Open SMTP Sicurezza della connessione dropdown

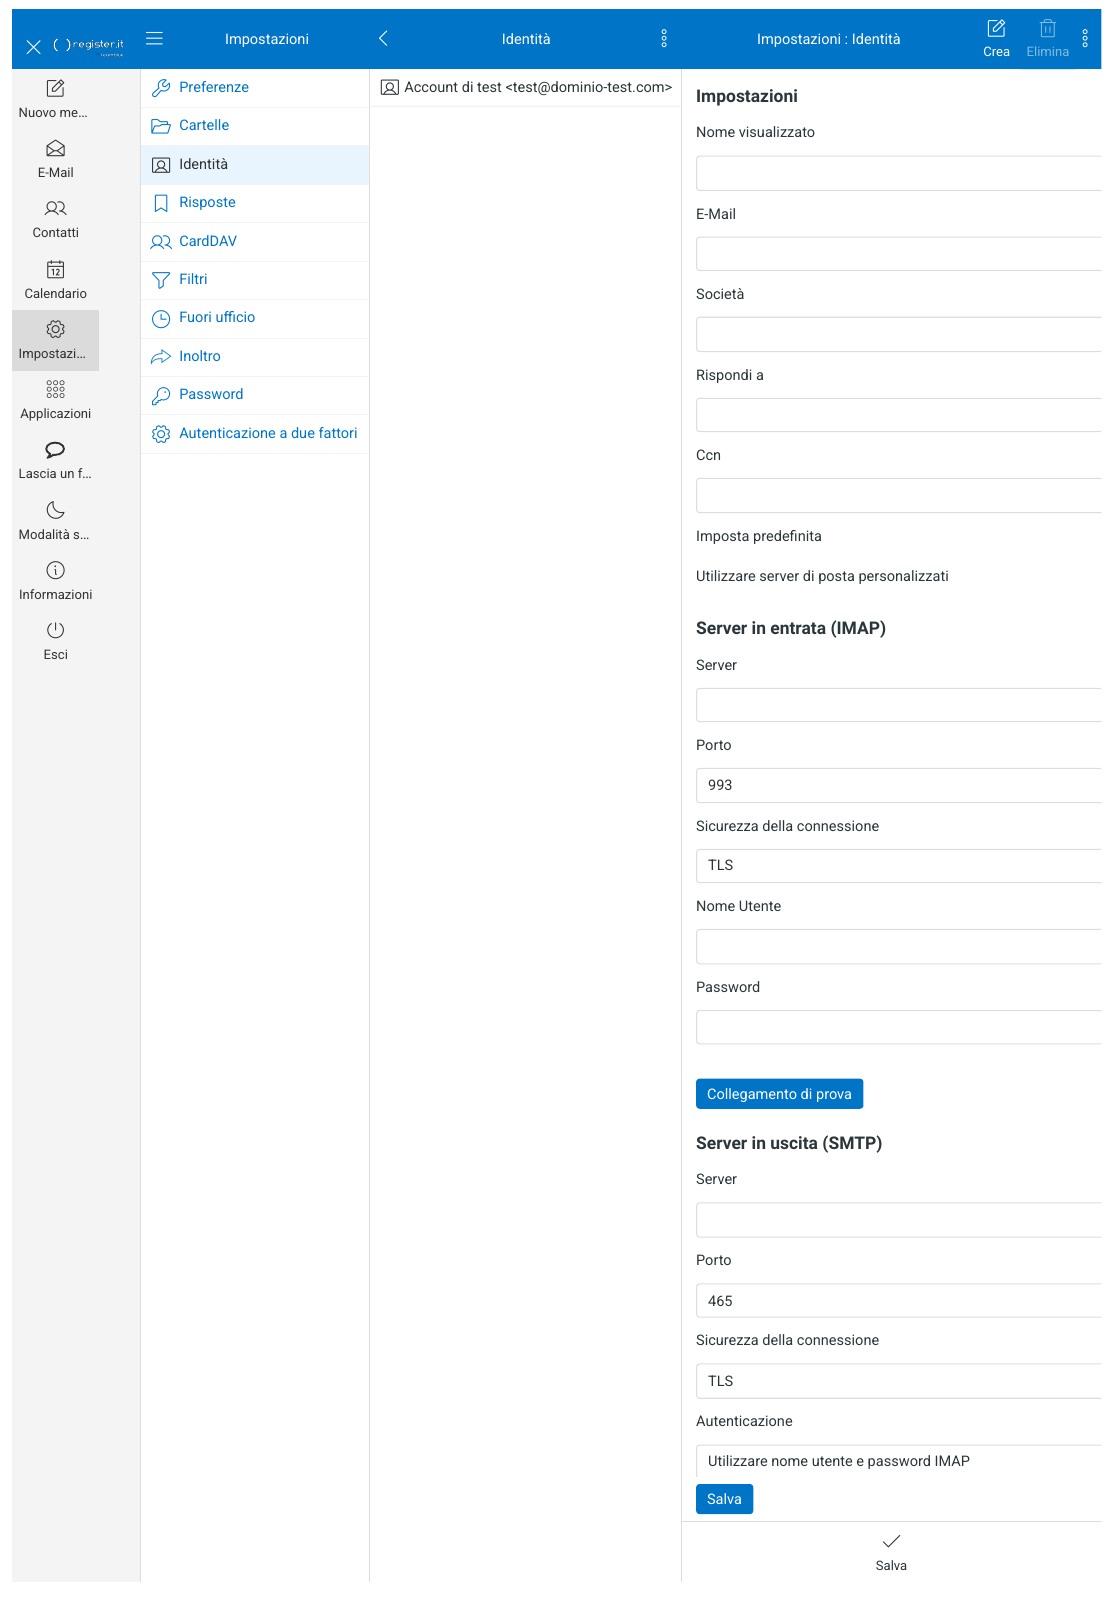[x=898, y=1381]
